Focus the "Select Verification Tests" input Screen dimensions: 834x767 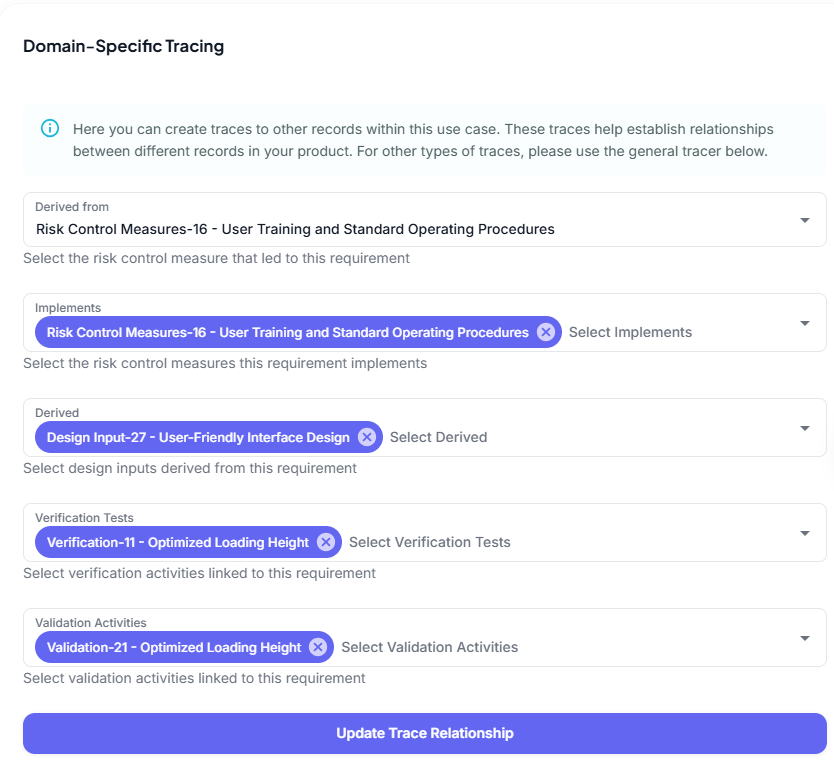430,542
